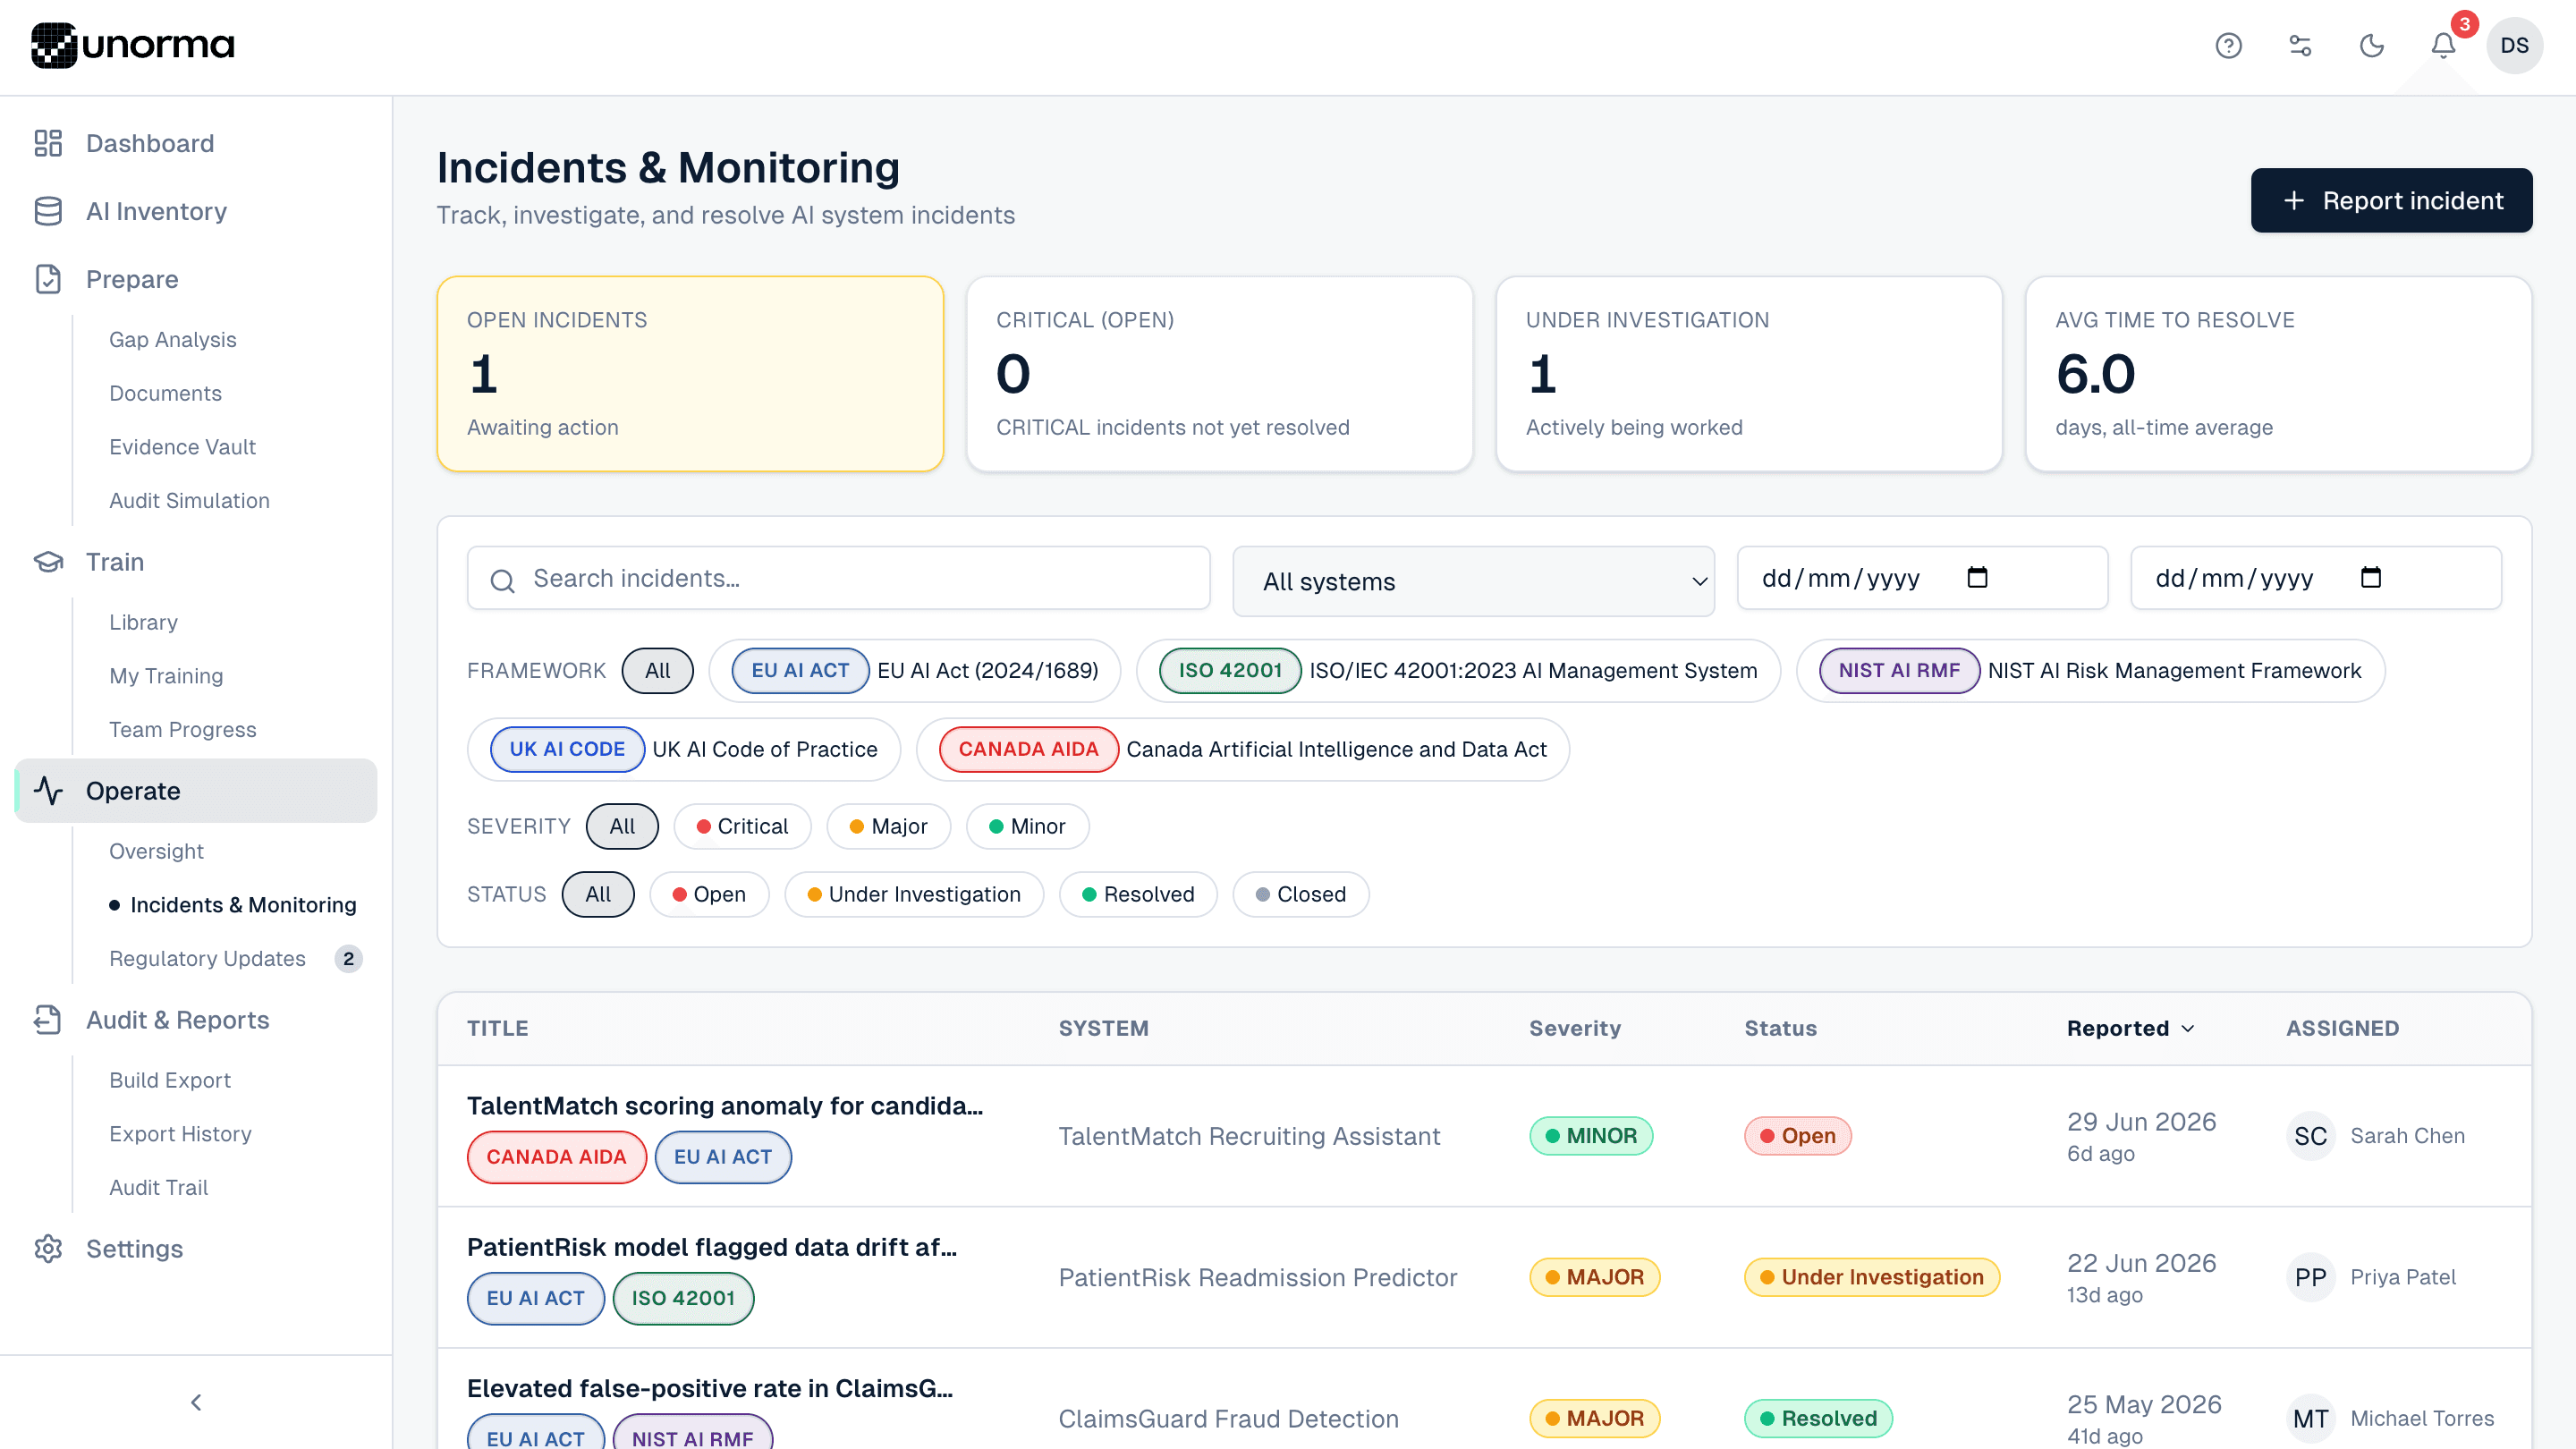Click Priya Patel's PP avatar
This screenshot has width=2576, height=1449.
pyautogui.click(x=2310, y=1277)
